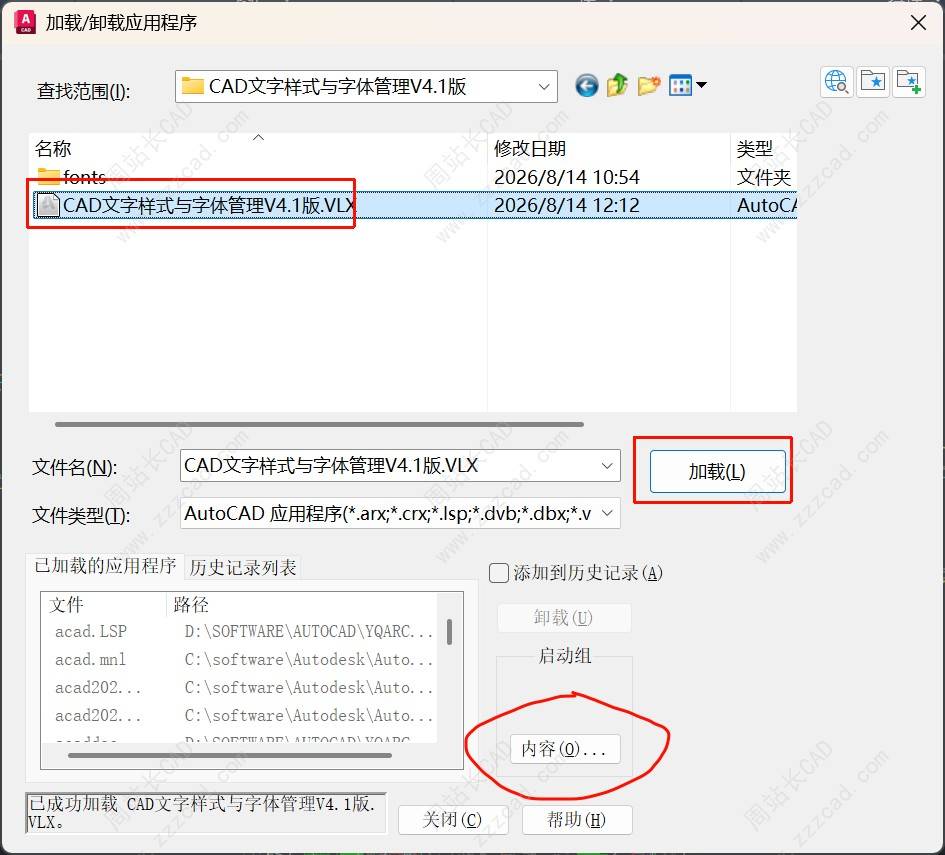The height and width of the screenshot is (855, 945).
Task: Switch to 已加载的应用程序 tab
Action: pyautogui.click(x=105, y=566)
